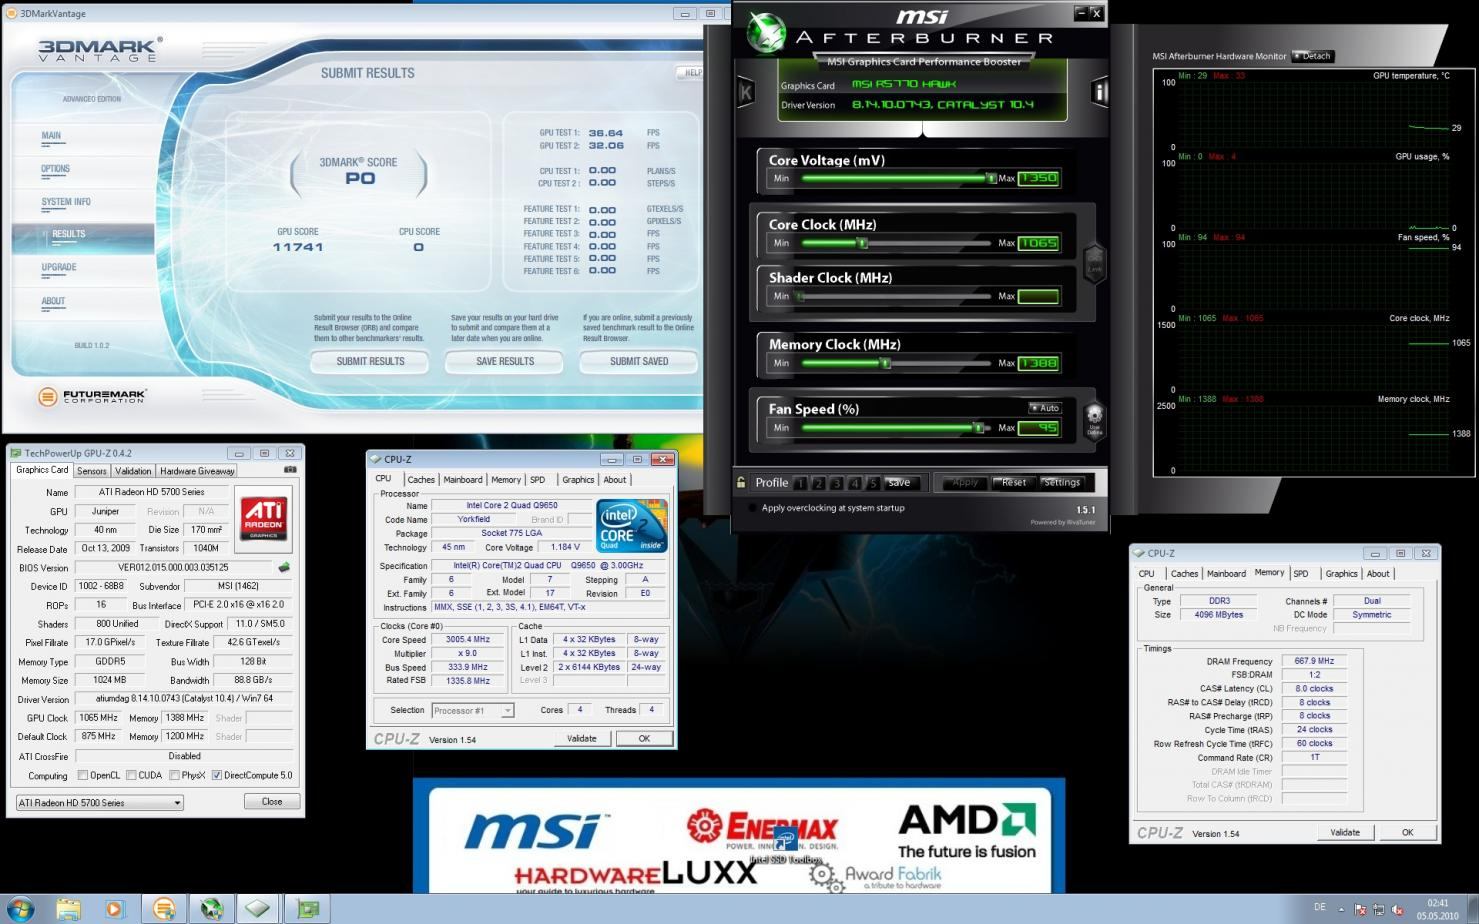The image size is (1479, 924).
Task: Open the Afterburner info 'i' icon
Action: tap(1099, 92)
